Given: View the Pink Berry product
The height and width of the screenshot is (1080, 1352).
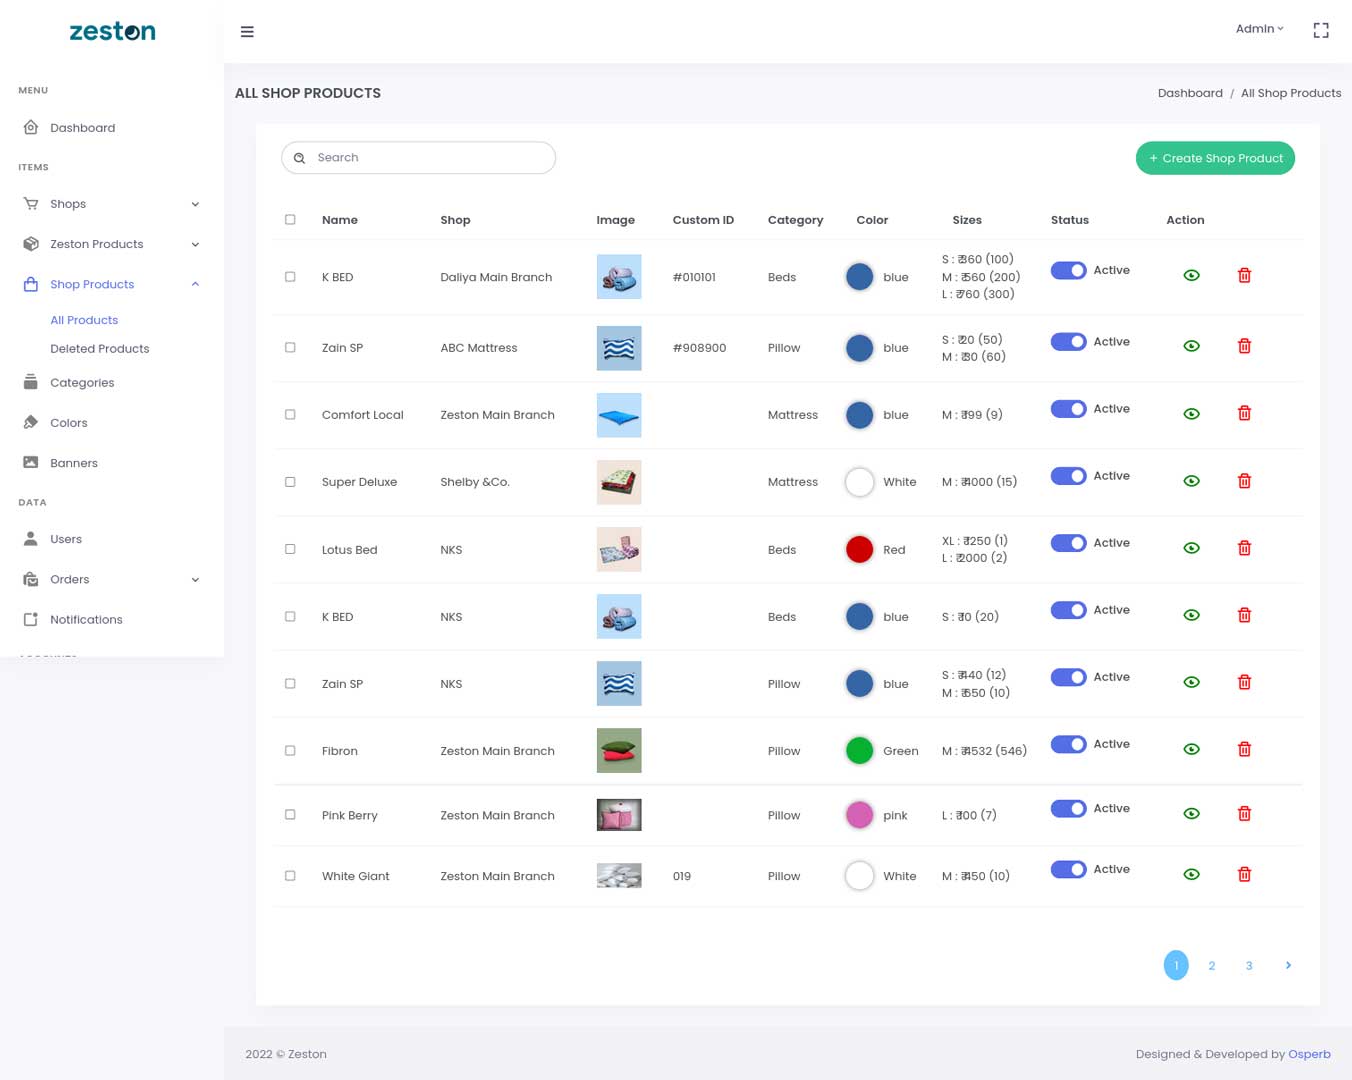Looking at the screenshot, I should tap(1191, 813).
